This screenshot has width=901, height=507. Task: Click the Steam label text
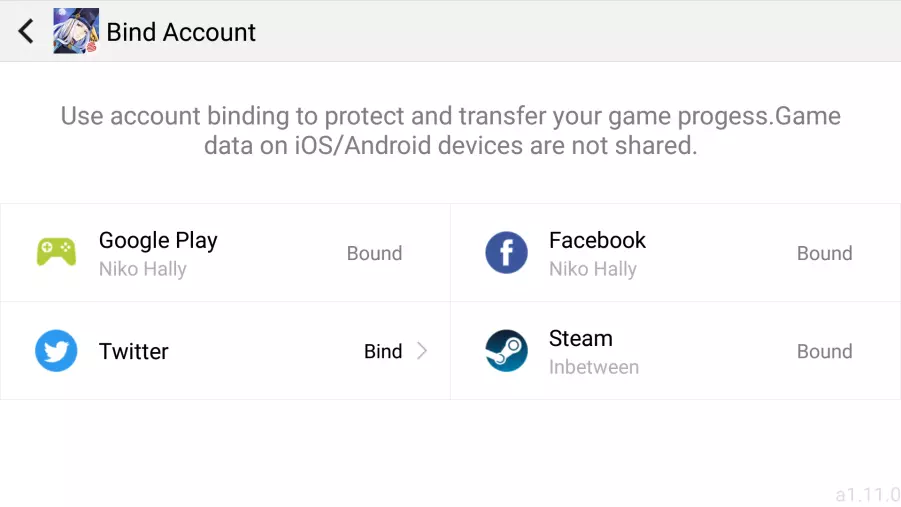[x=580, y=338]
